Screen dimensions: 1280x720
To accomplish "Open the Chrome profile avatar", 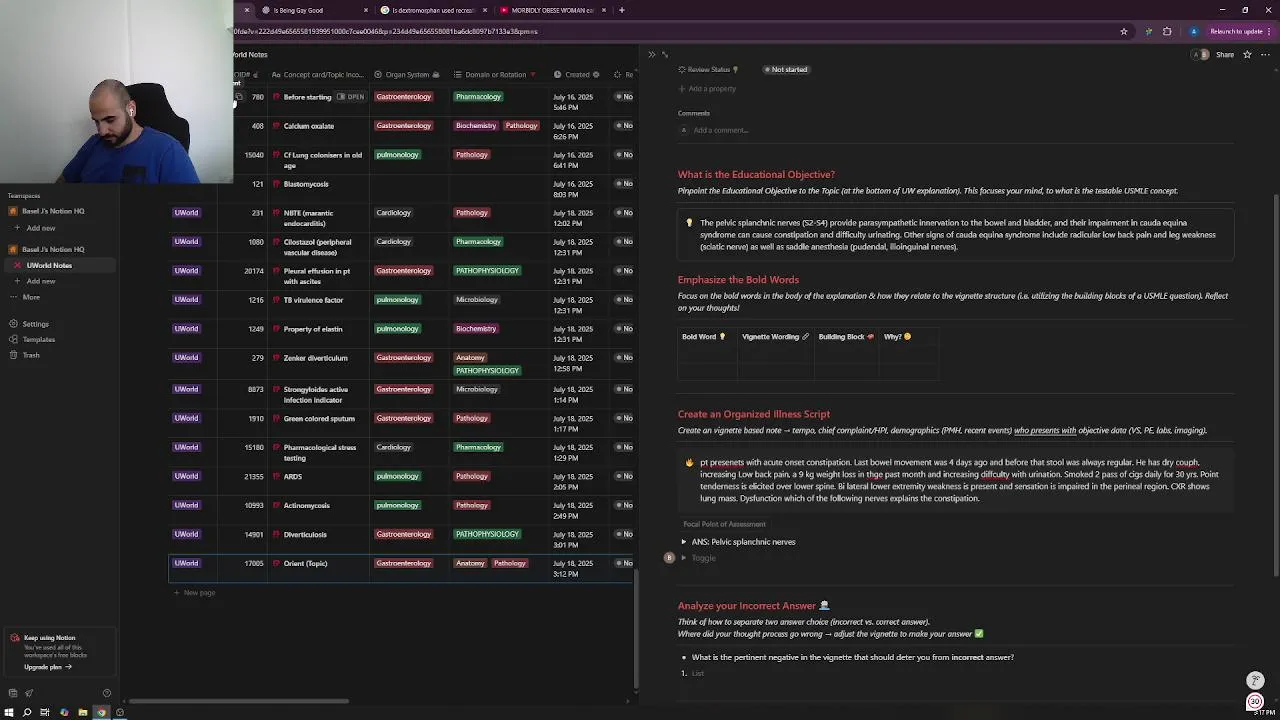I will point(1193,31).
